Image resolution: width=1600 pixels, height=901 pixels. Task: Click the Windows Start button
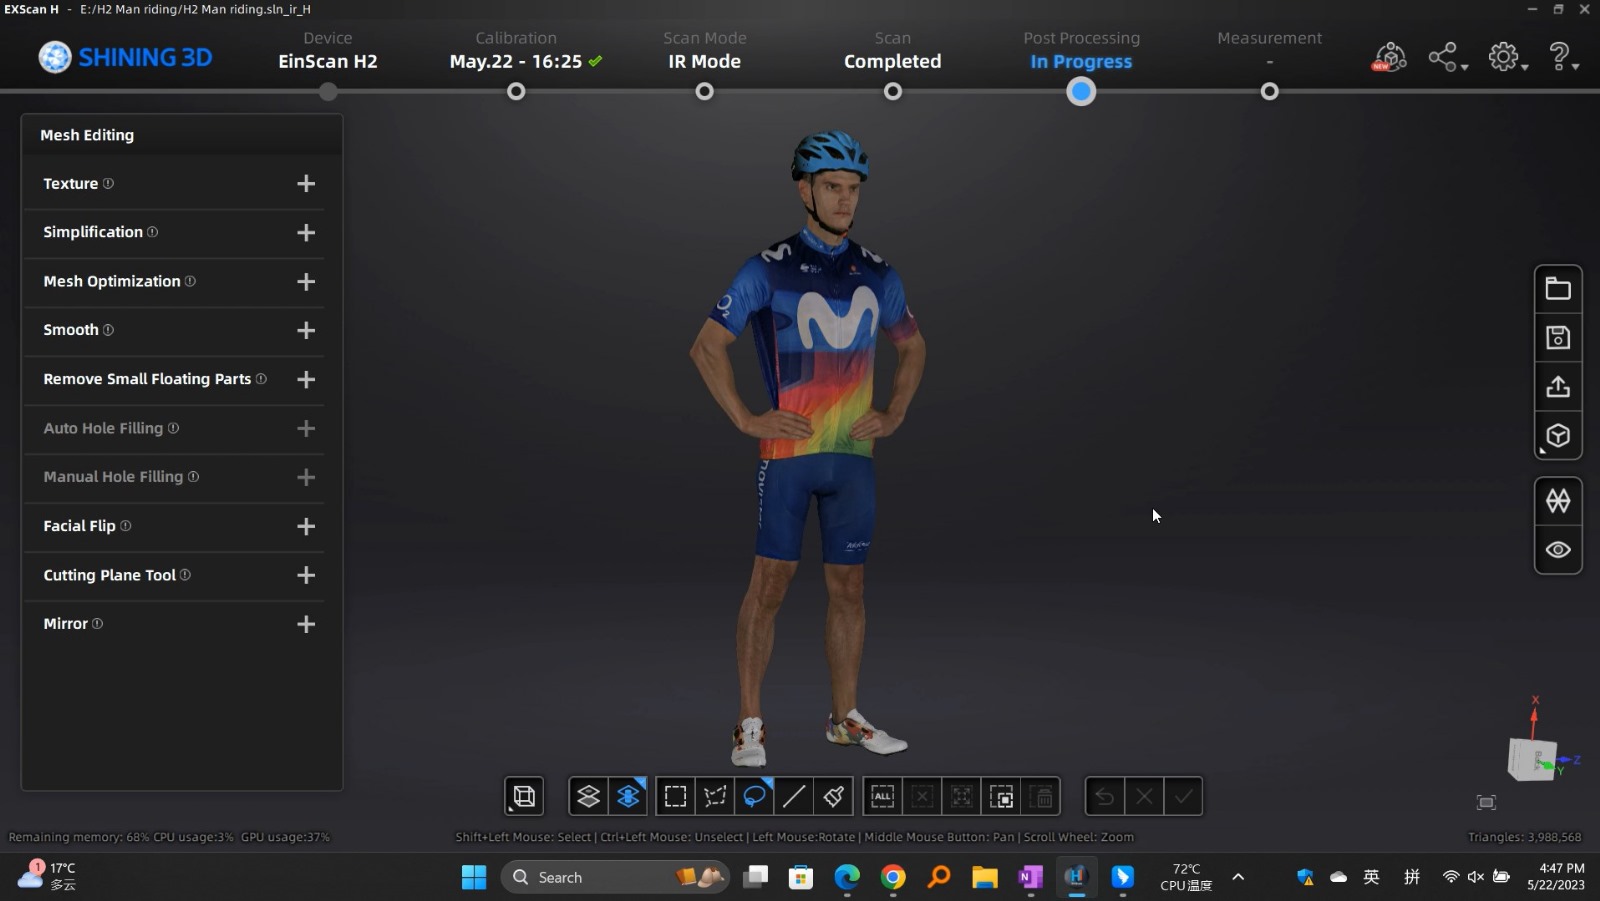[x=473, y=877]
